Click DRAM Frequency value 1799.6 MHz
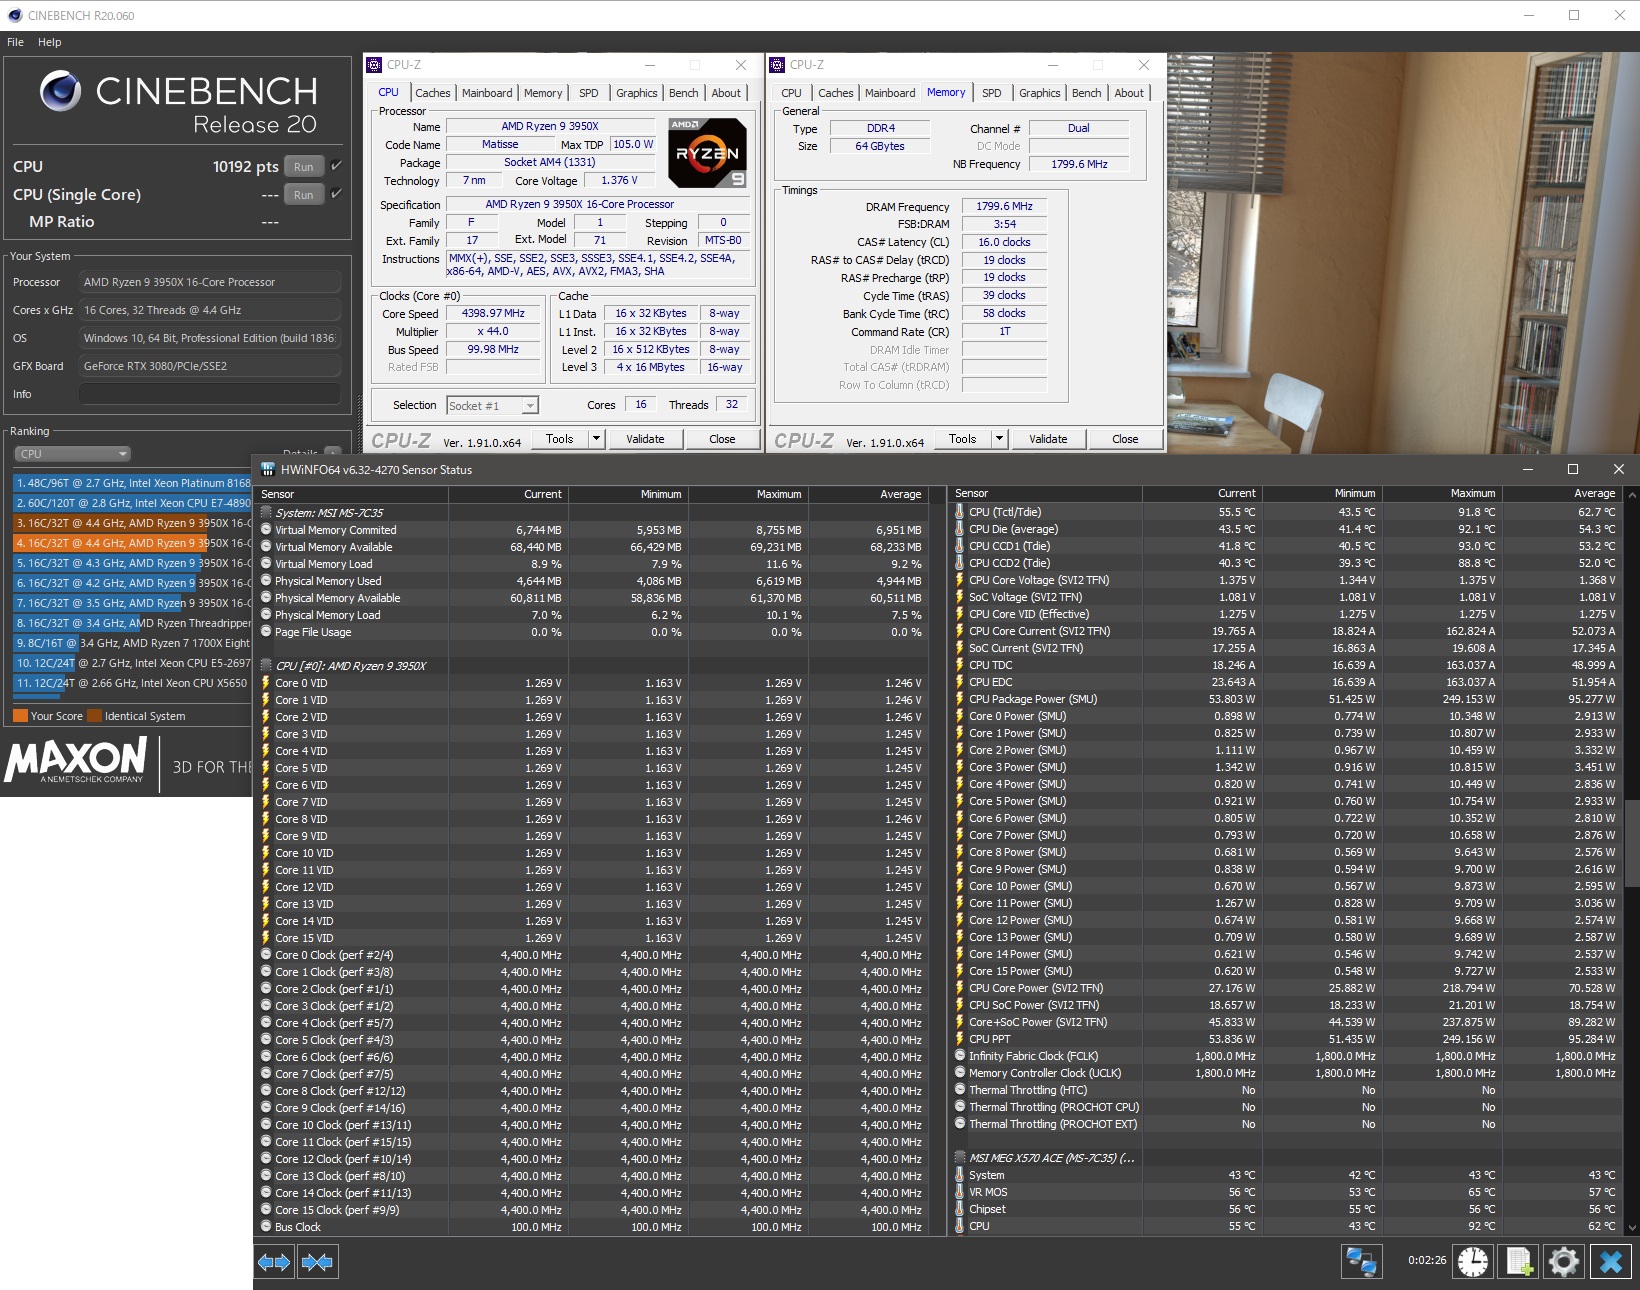1640x1290 pixels. tap(1004, 206)
